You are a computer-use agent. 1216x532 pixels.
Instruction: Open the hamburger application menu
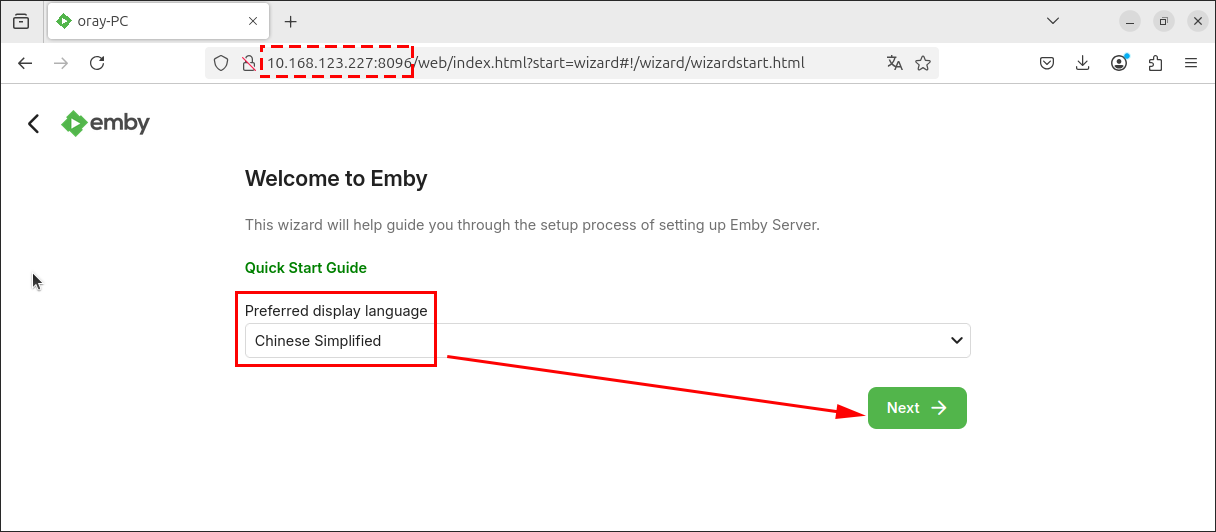point(1191,63)
